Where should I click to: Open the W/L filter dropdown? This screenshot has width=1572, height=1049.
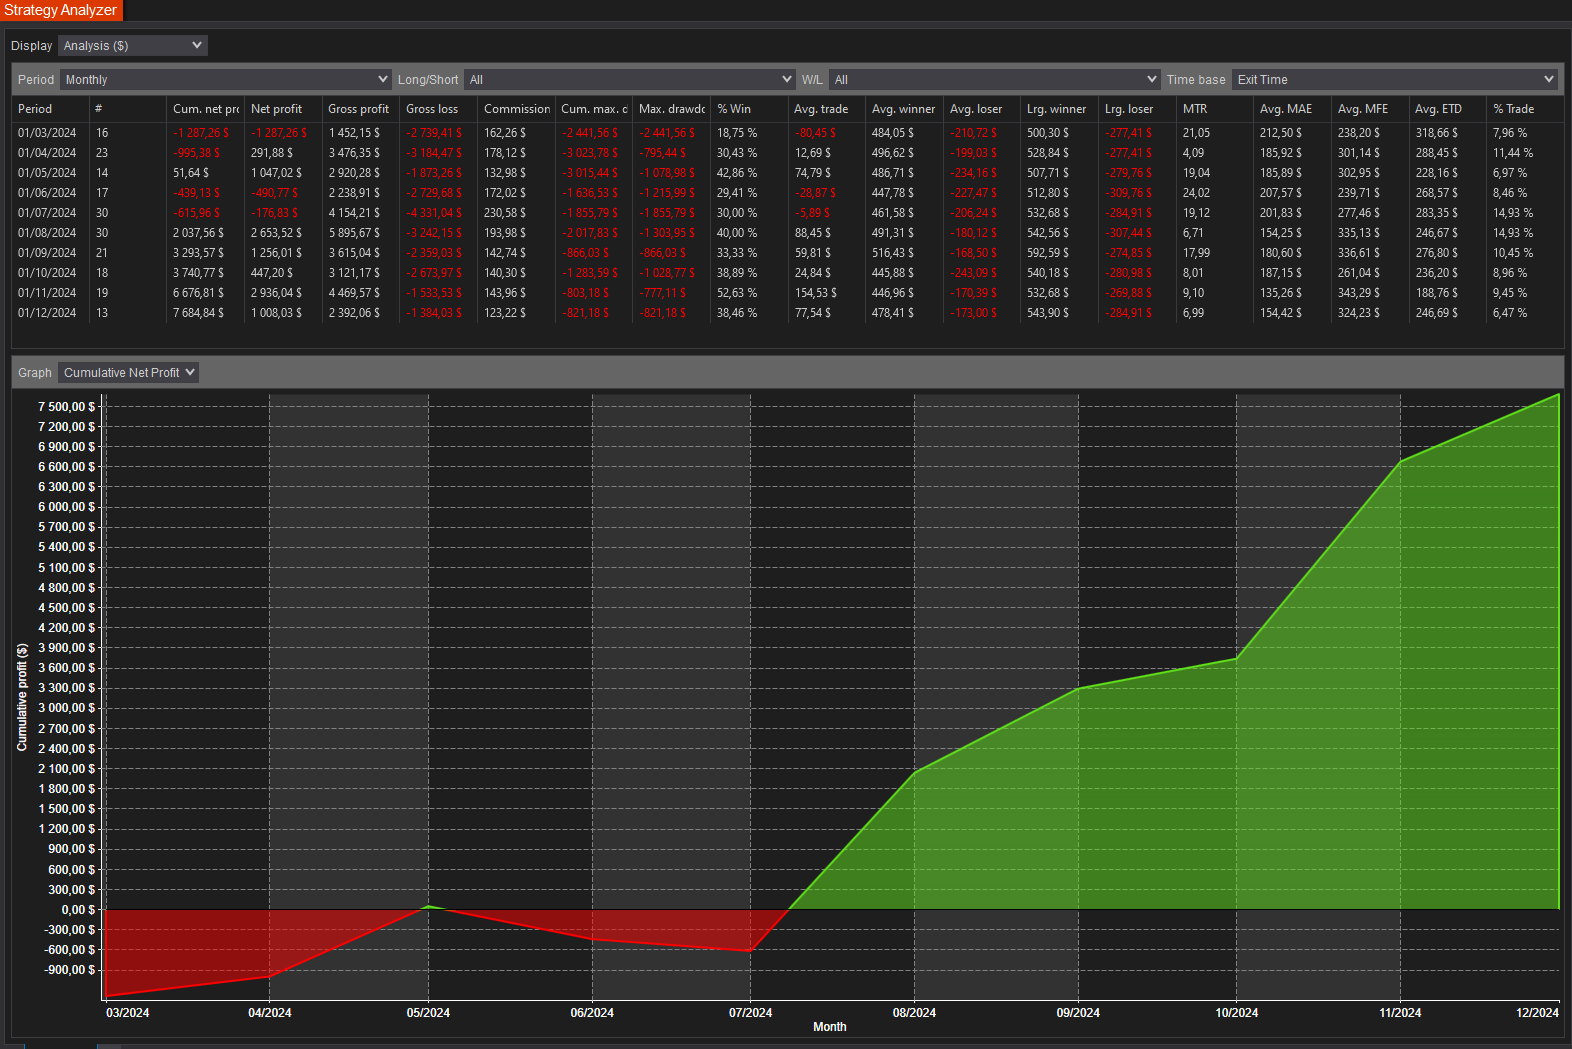pos(994,80)
